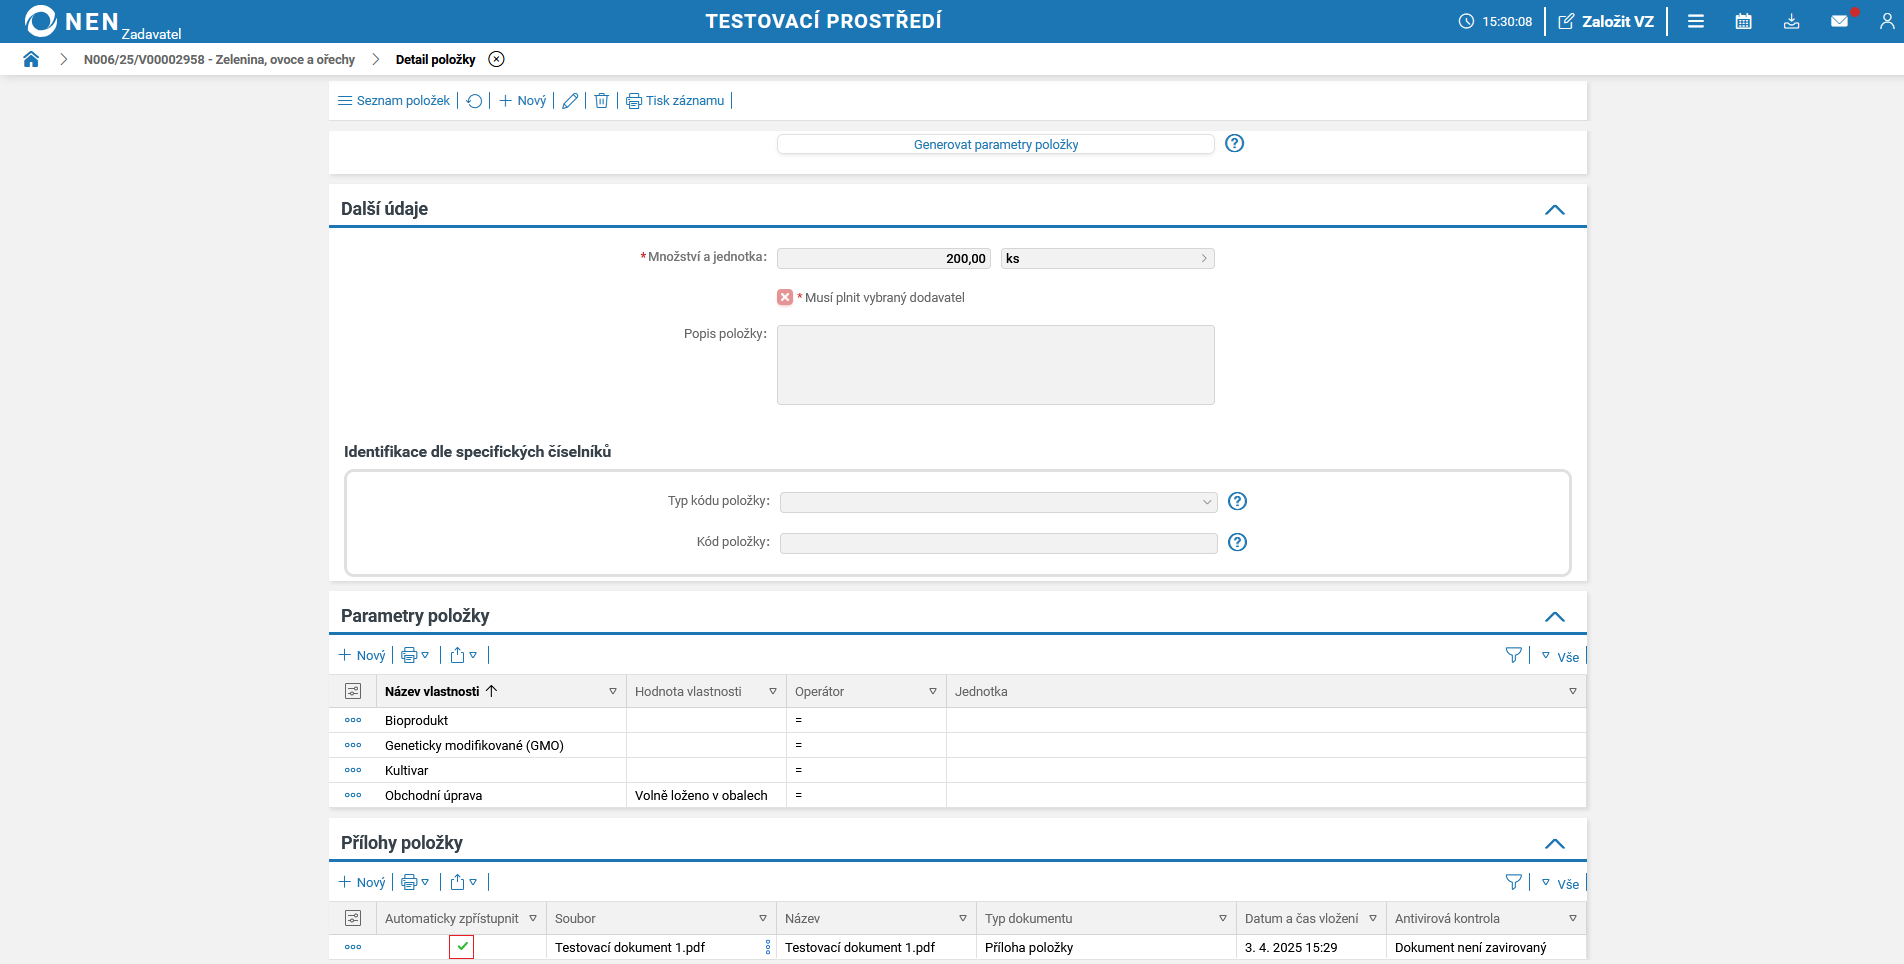
Task: Toggle 'Automaticky zpřístupnit' checkbox for Testovací dokument
Action: [x=461, y=947]
